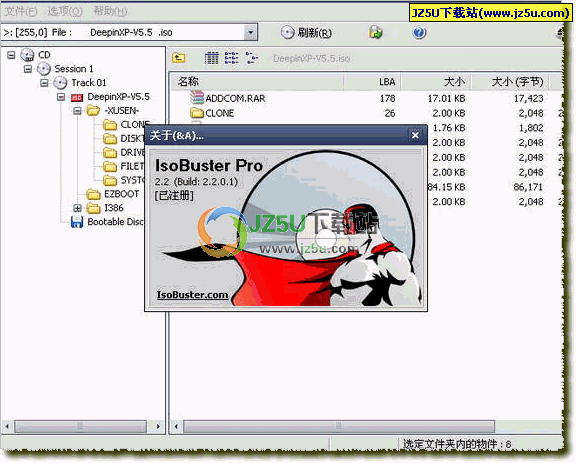
Task: Click the up one folder icon
Action: [179, 58]
